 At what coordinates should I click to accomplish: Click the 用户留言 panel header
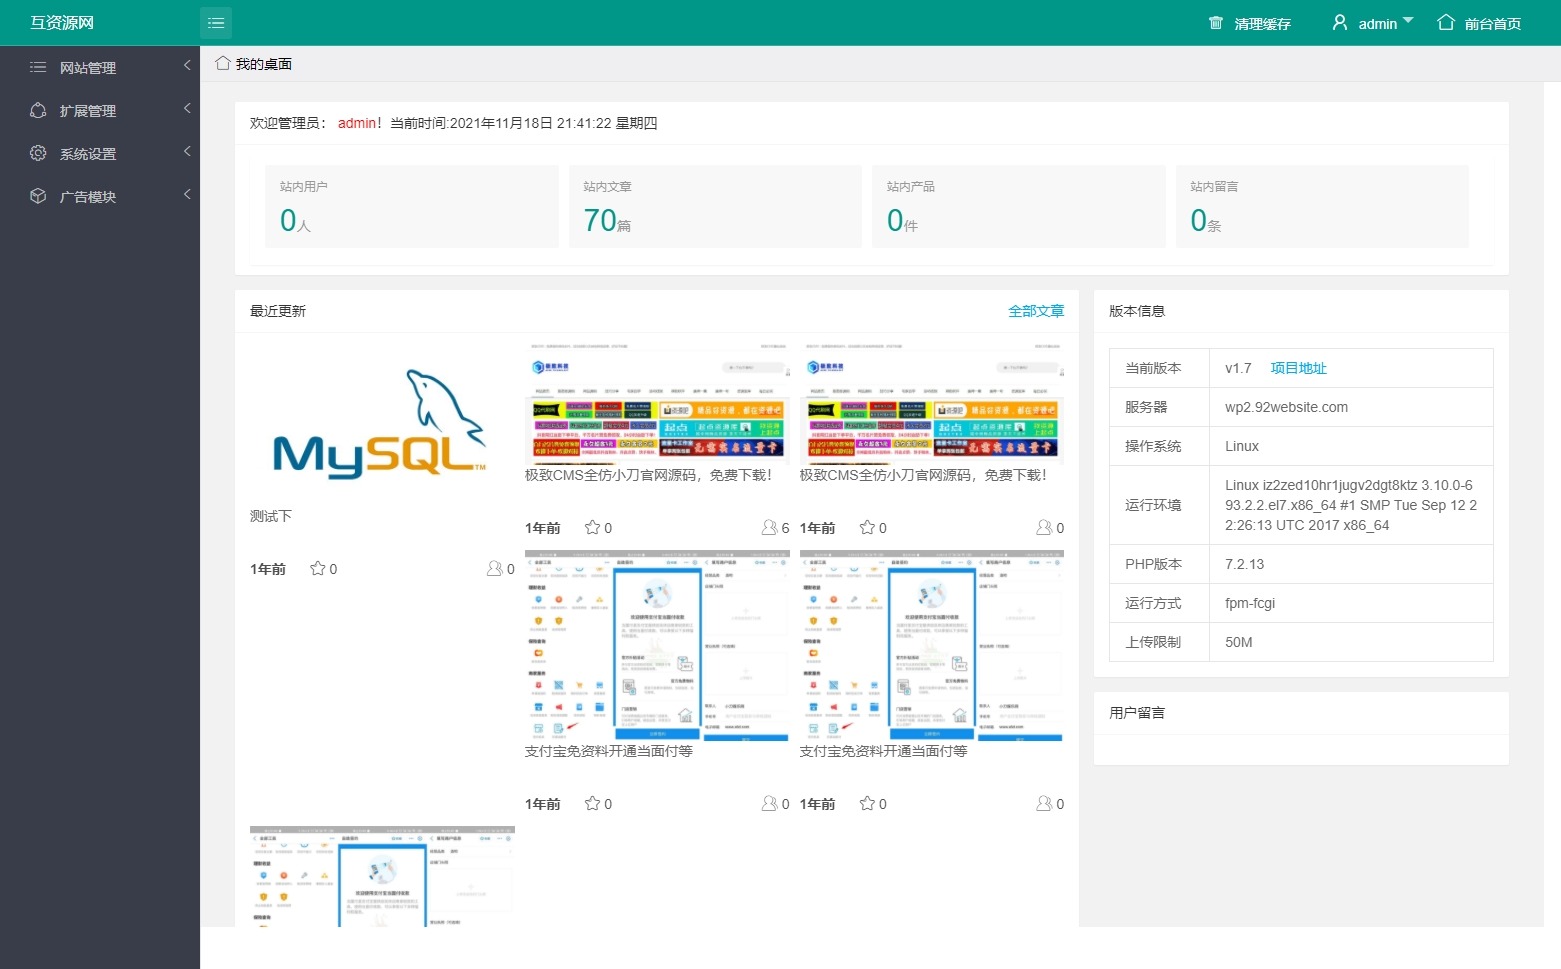(x=1301, y=713)
